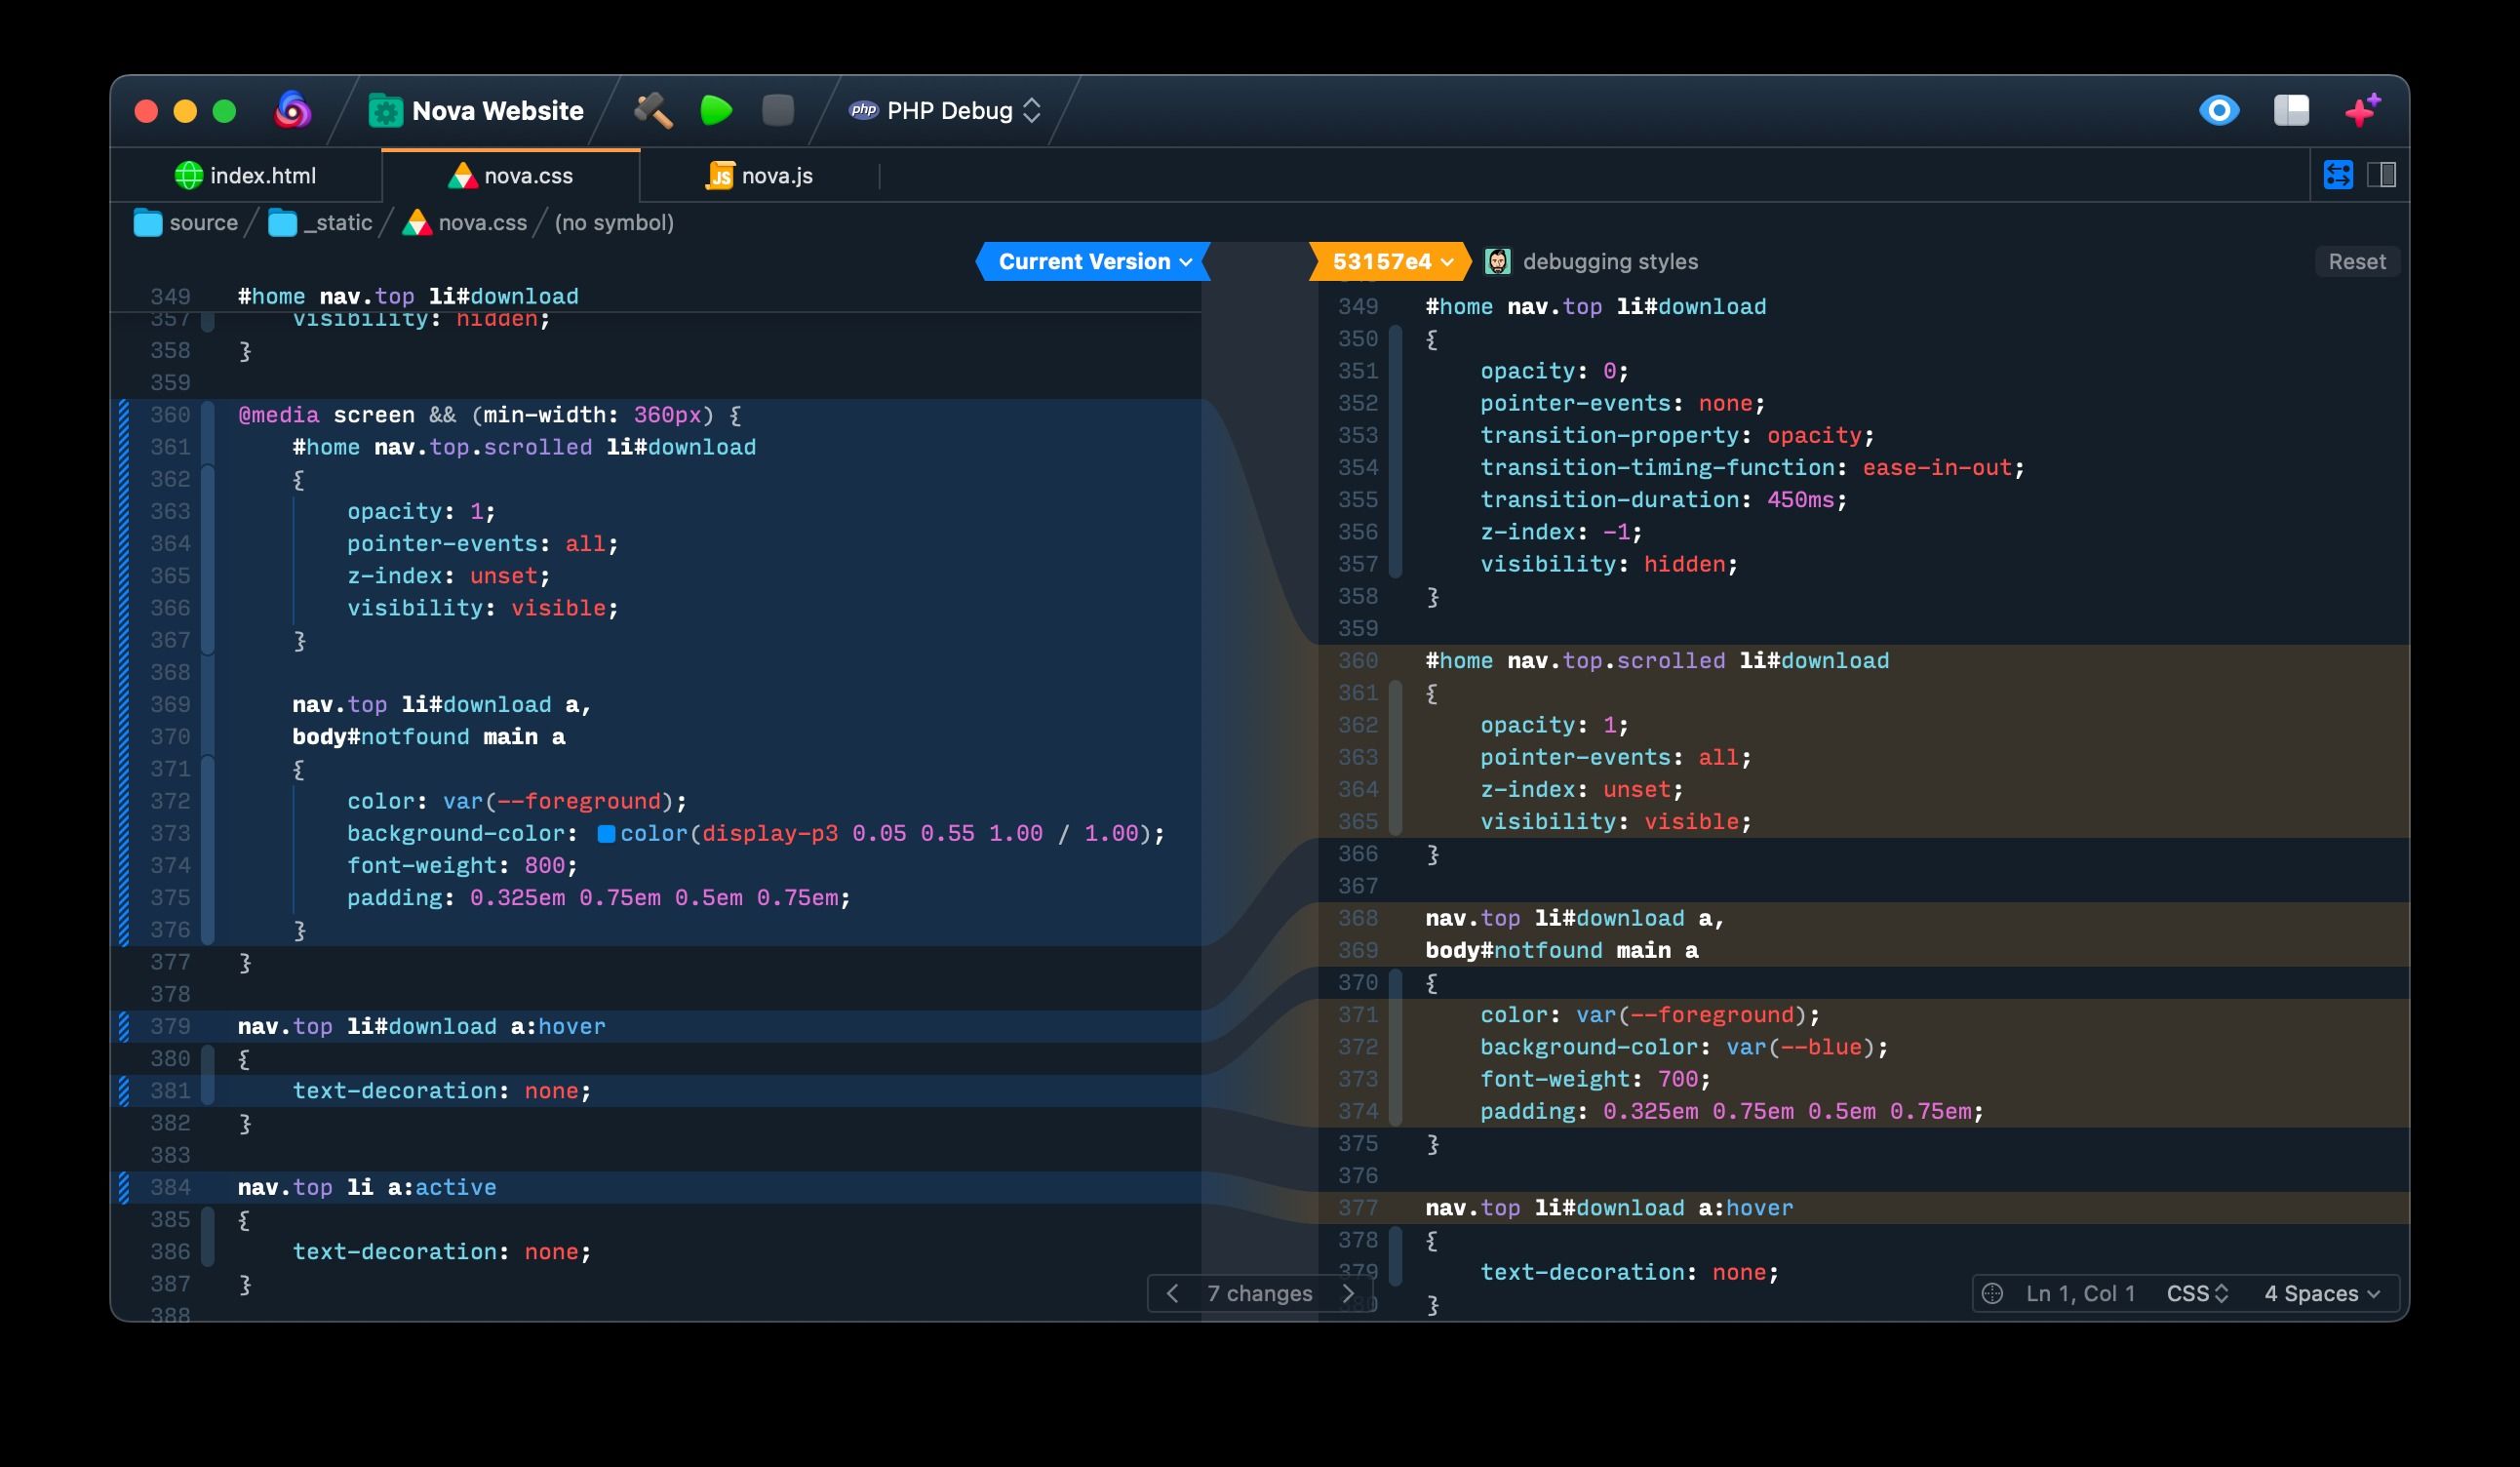Viewport: 2520px width, 1467px height.
Task: Click the gray Stop square button
Action: 777,110
